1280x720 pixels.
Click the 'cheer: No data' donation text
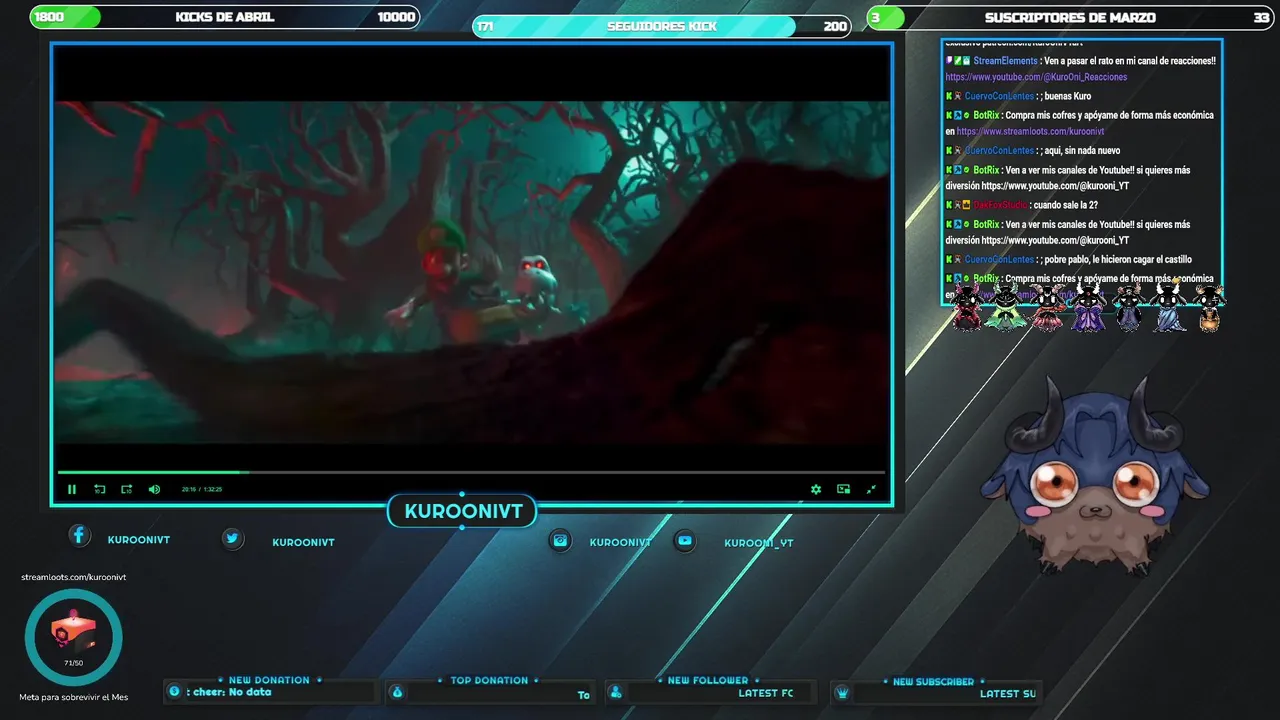click(x=229, y=692)
